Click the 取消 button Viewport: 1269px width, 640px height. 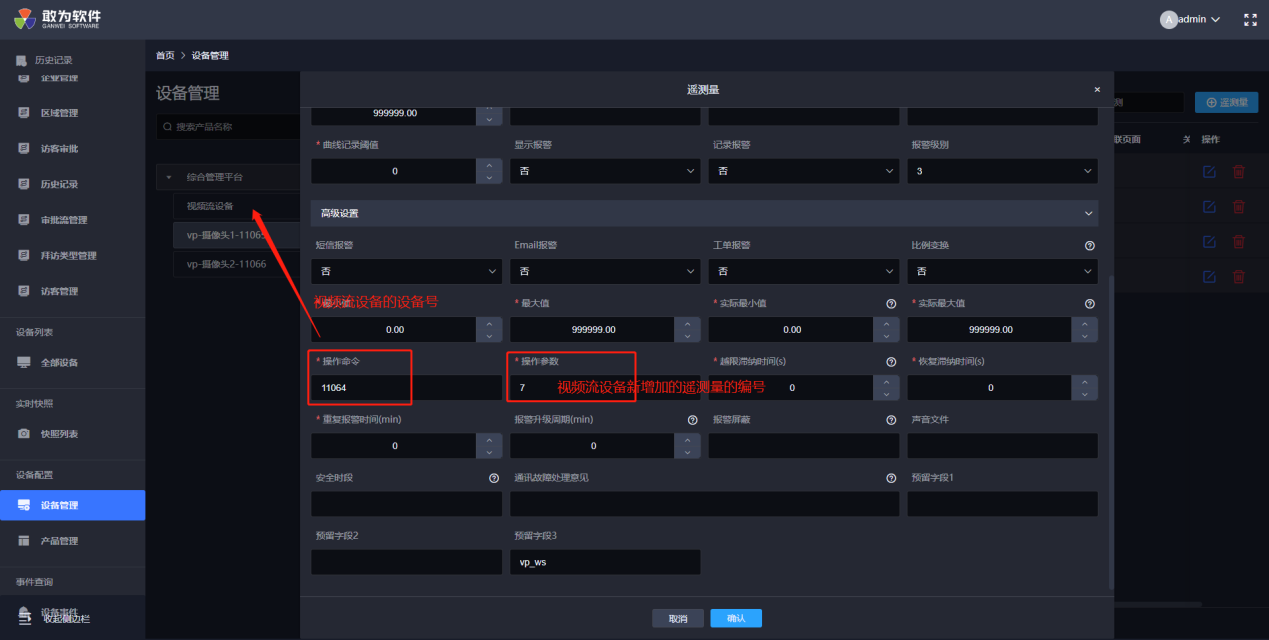point(678,619)
